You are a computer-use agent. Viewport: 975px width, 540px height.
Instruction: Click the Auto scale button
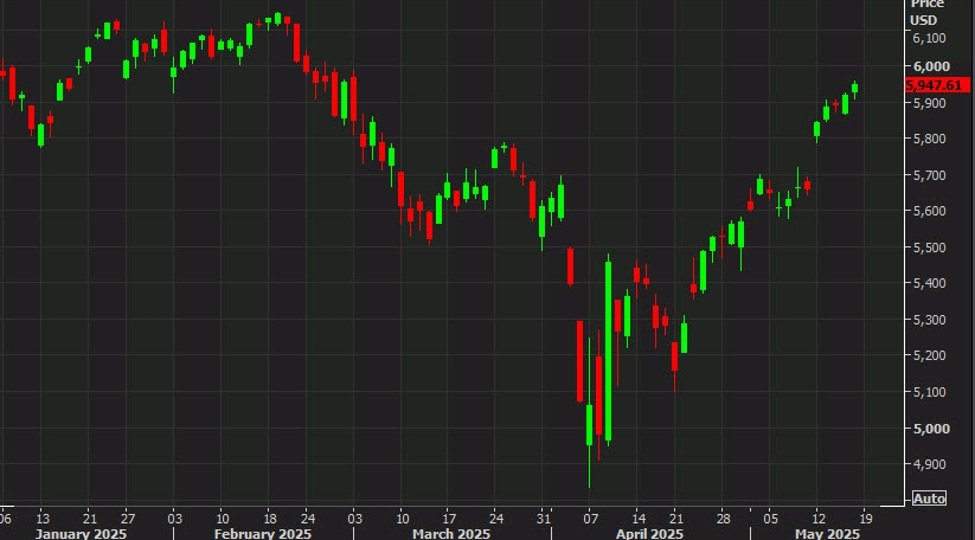(x=929, y=498)
